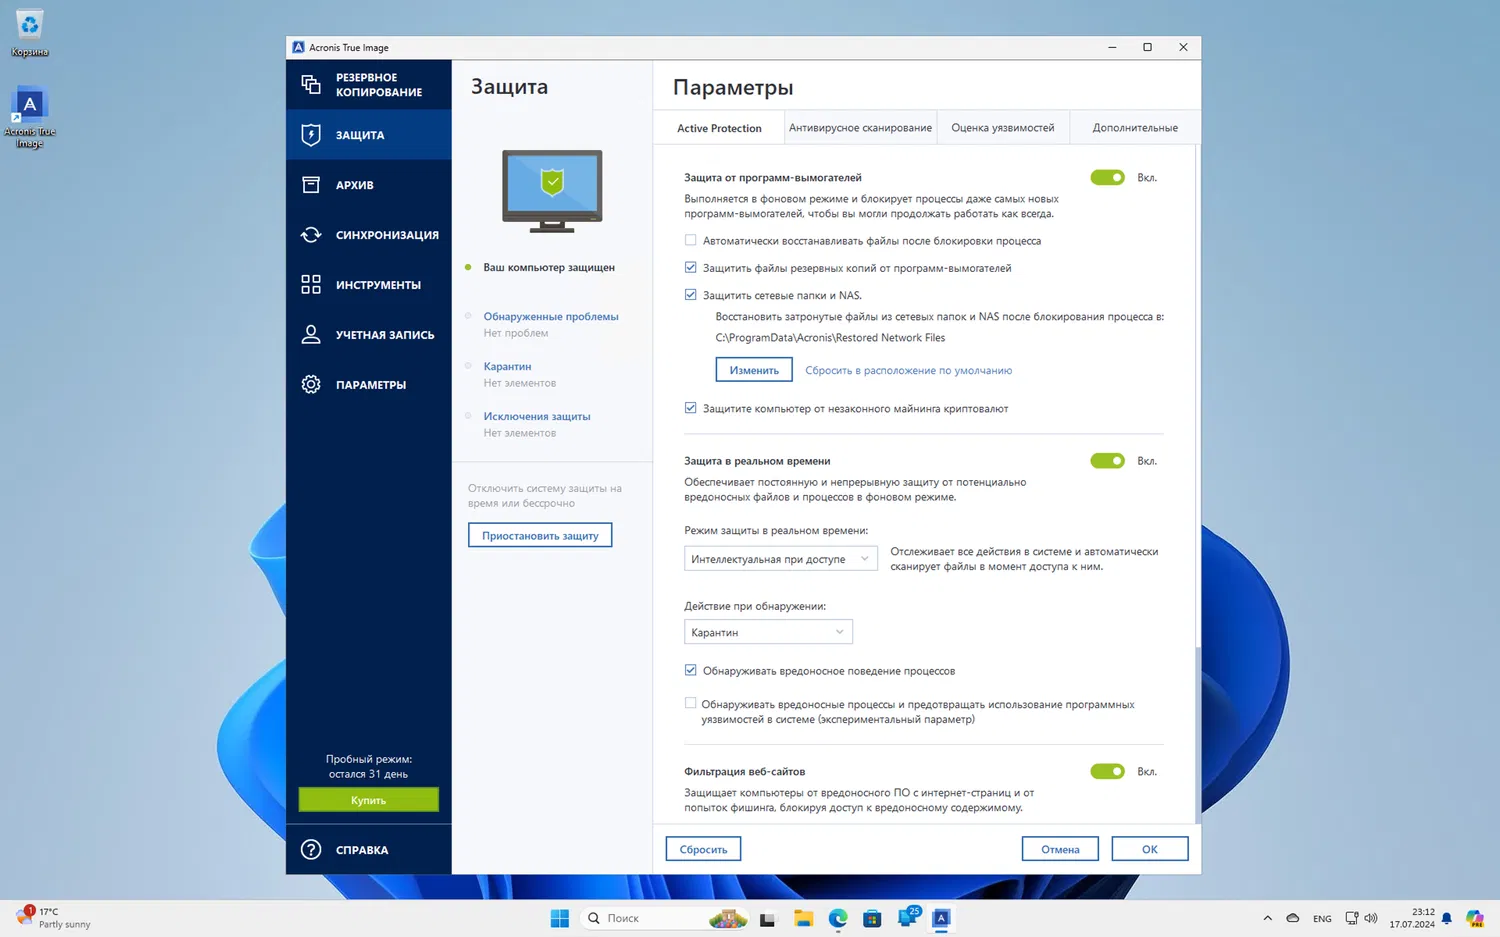The width and height of the screenshot is (1500, 937).
Task: Select the Acronis True Image desktop shortcut
Action: [x=30, y=118]
